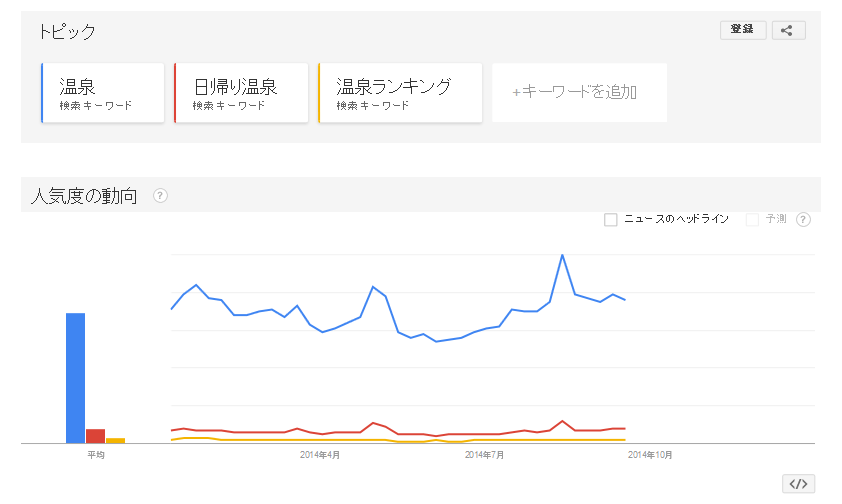This screenshot has width=842, height=504.
Task: Click the 2014年10月 axis label
Action: click(650, 455)
